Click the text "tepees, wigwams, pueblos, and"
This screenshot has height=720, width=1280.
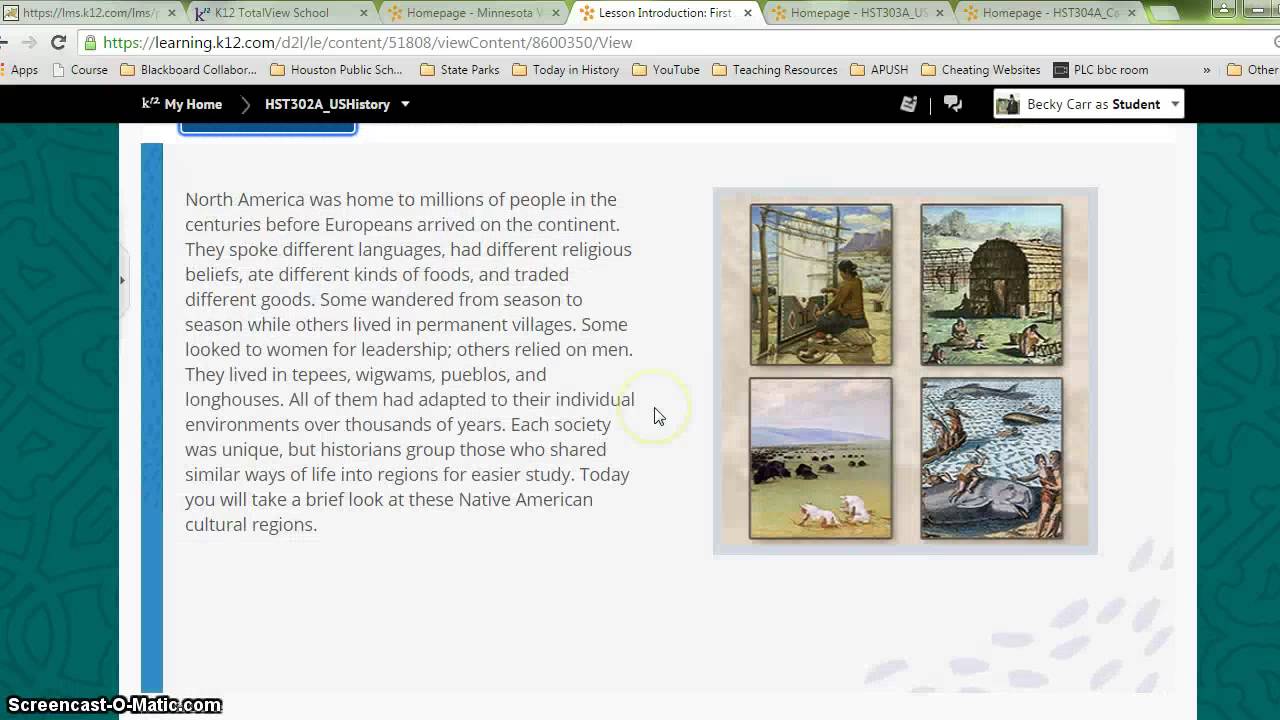click(x=419, y=374)
